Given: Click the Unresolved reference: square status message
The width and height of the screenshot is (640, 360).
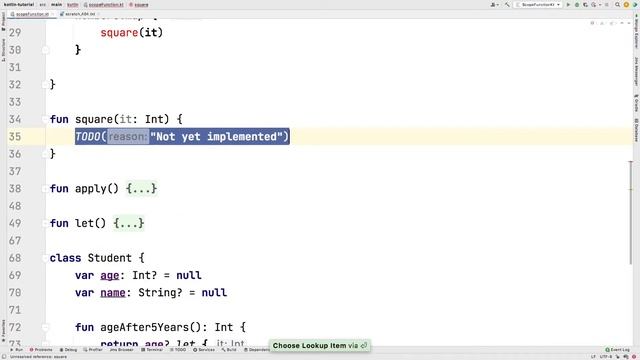Looking at the screenshot, I should point(38,357).
